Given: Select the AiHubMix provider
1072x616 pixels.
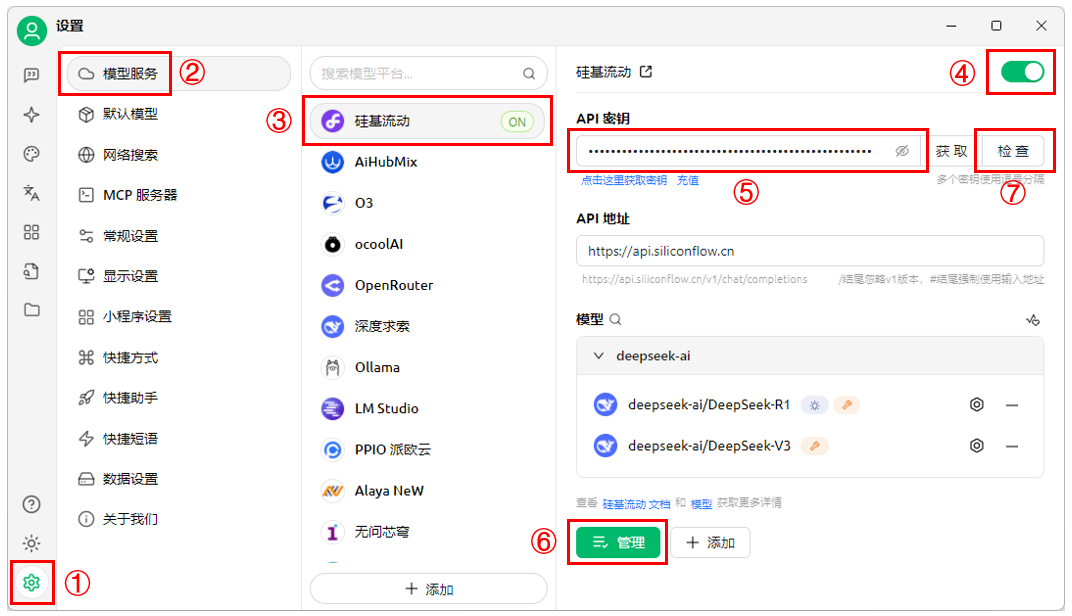Looking at the screenshot, I should tap(428, 162).
